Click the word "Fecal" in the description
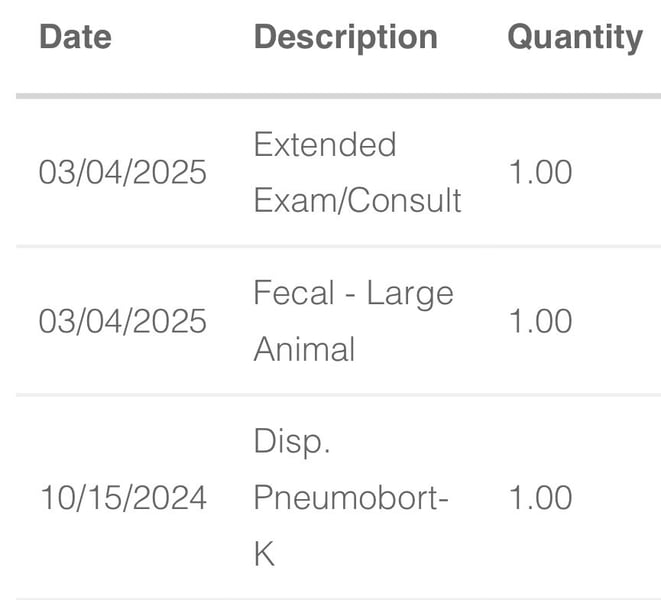661x600 pixels. [291, 293]
